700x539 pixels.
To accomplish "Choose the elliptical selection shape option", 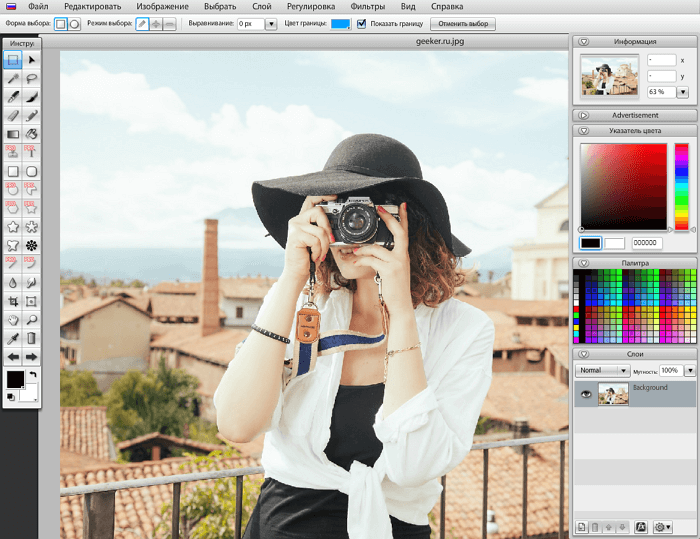I will [x=74, y=23].
